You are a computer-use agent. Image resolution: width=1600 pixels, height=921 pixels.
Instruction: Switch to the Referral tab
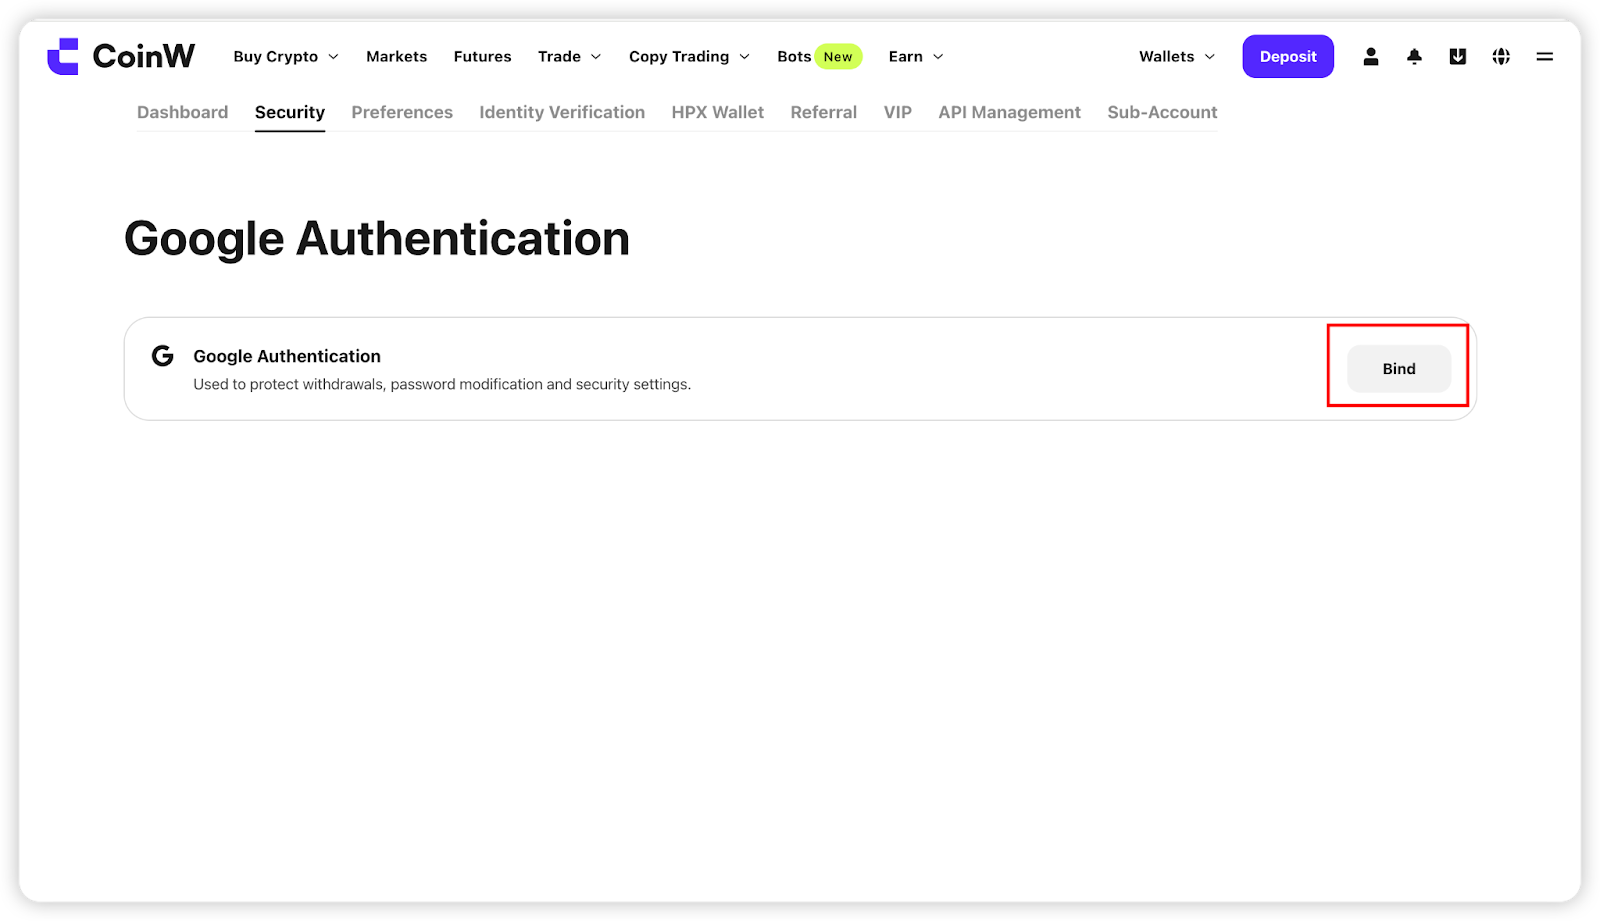824,113
